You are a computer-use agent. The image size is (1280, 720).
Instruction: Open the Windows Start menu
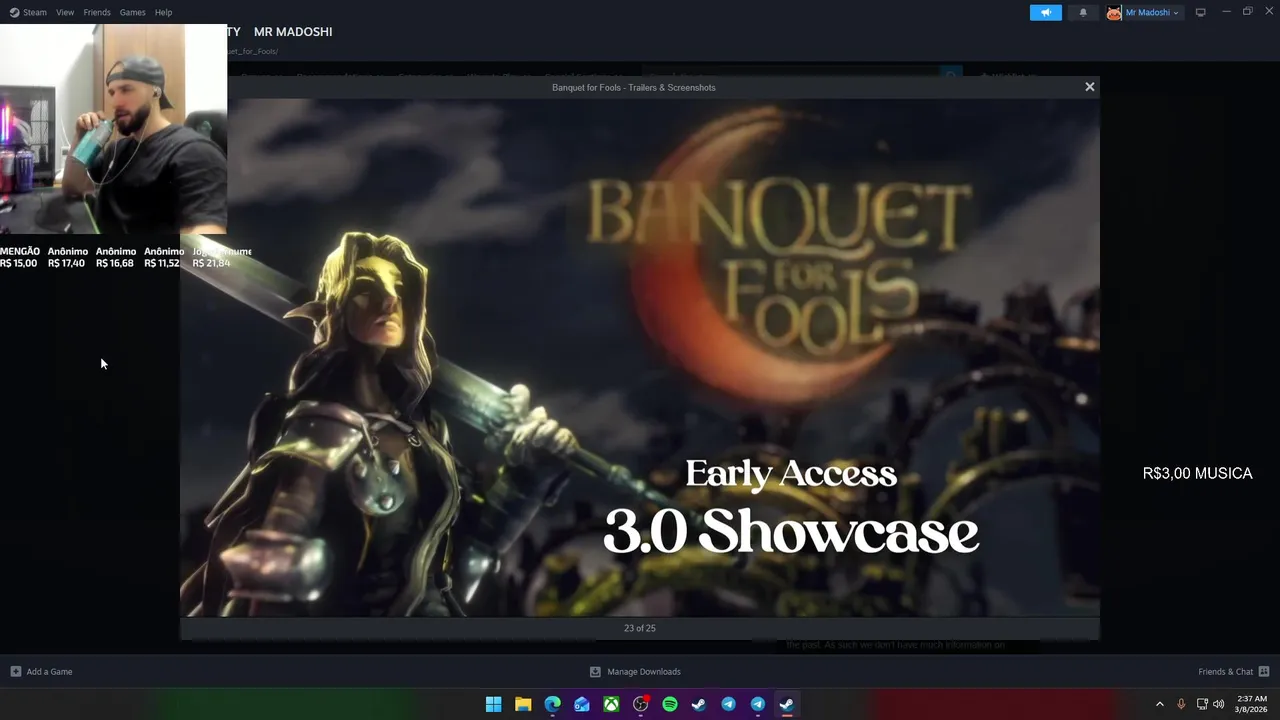pyautogui.click(x=493, y=704)
